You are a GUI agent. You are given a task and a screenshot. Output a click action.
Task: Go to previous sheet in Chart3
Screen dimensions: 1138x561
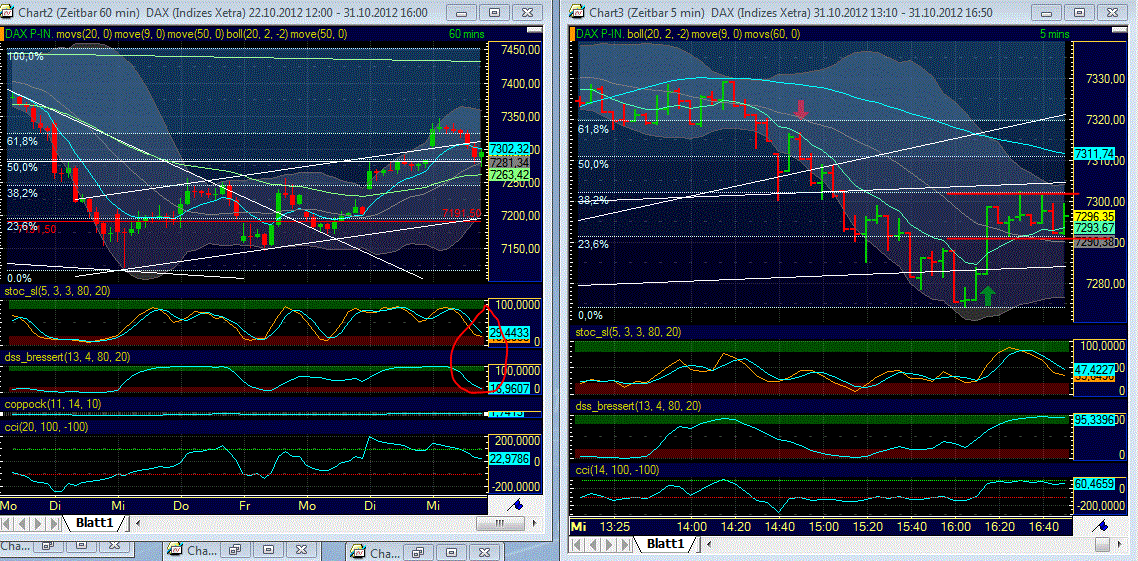click(x=591, y=543)
